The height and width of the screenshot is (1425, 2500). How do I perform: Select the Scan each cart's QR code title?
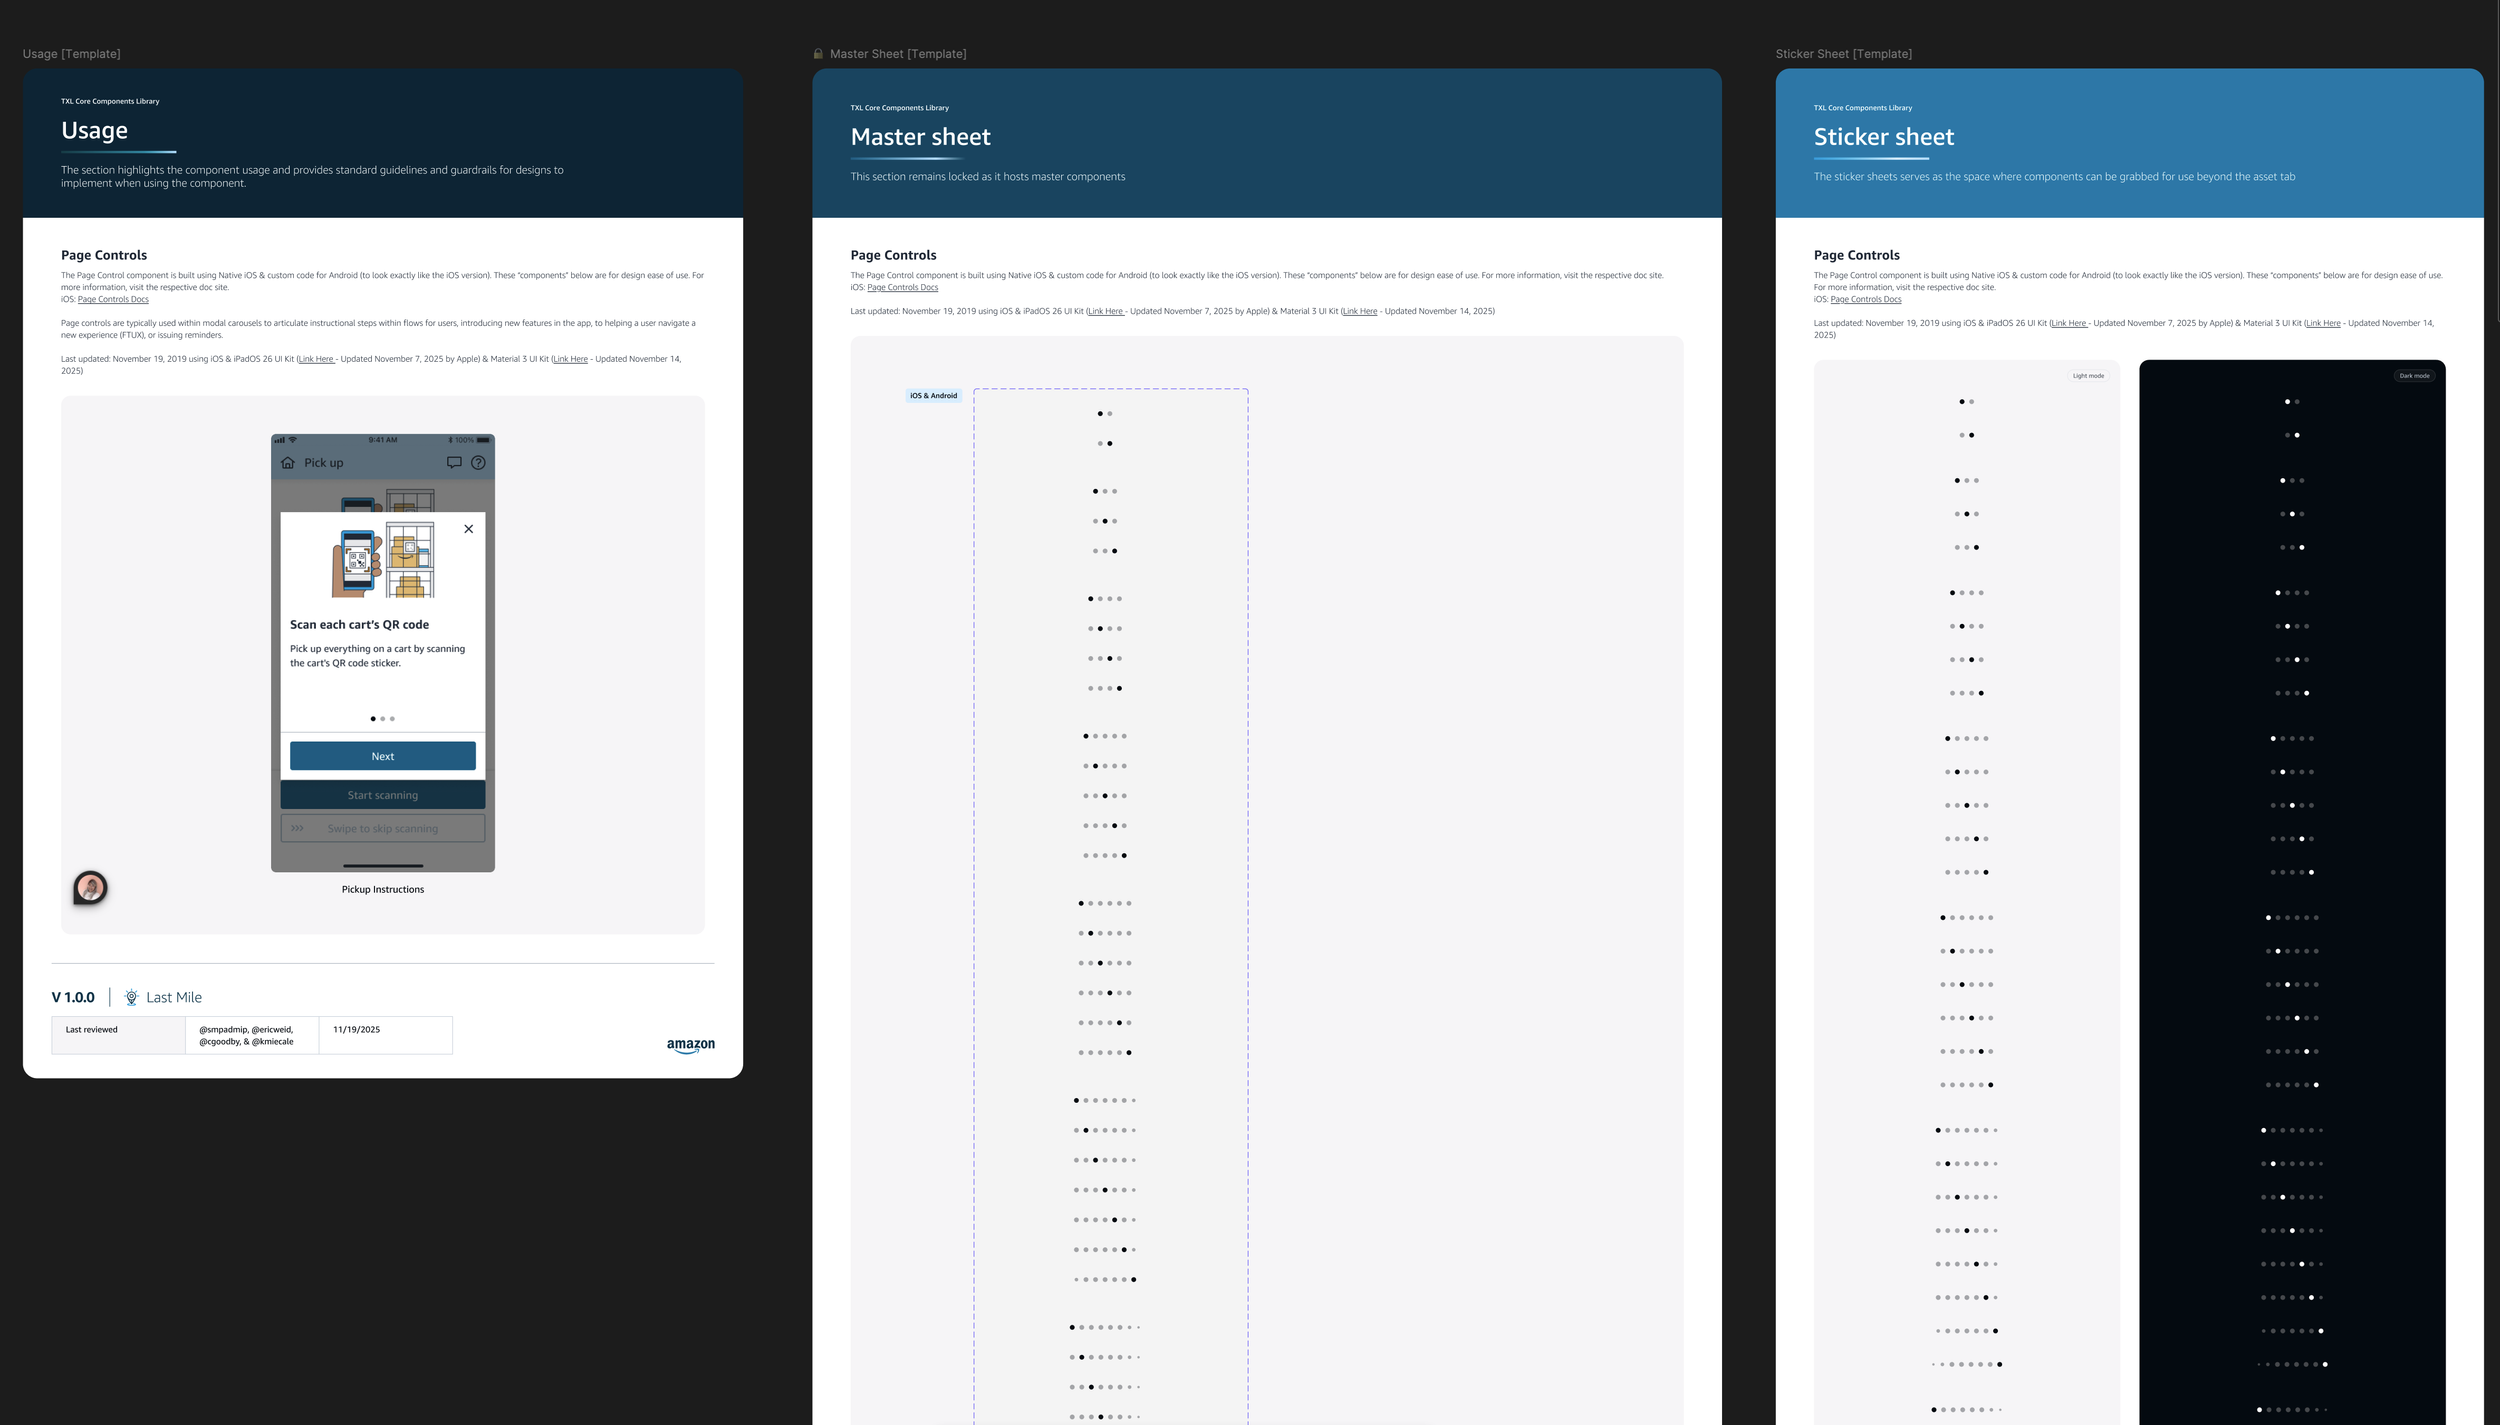[x=359, y=624]
